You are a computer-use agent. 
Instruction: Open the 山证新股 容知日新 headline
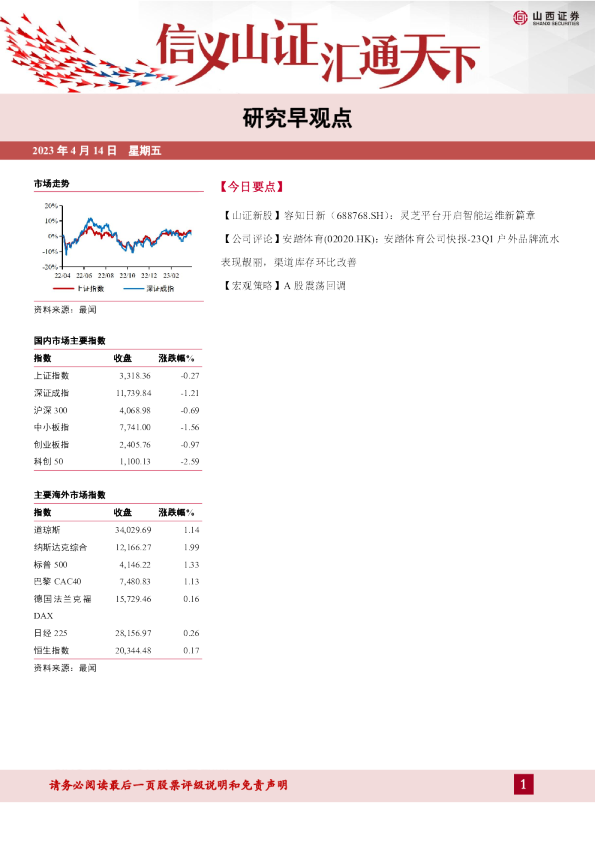pos(378,215)
